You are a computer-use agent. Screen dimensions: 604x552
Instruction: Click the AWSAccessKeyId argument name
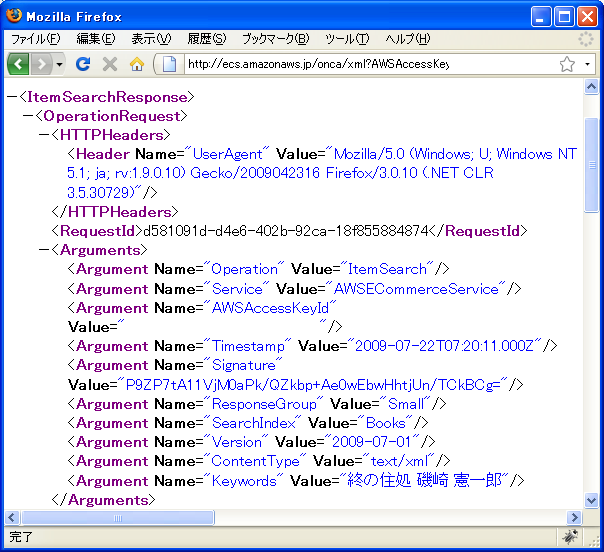(x=270, y=308)
